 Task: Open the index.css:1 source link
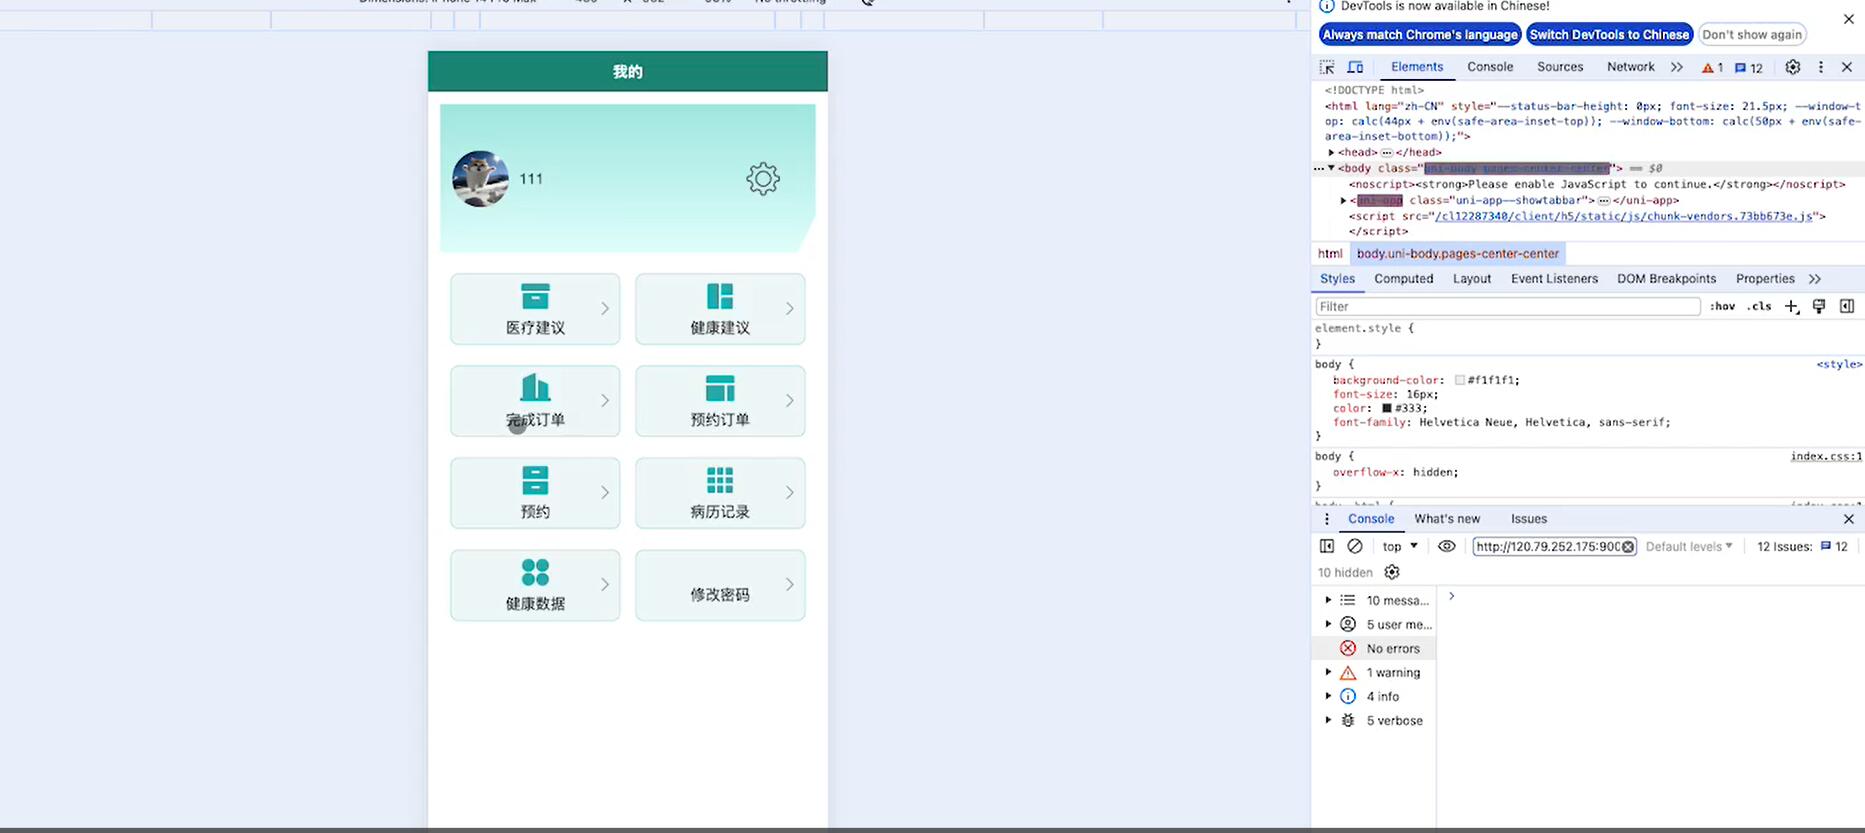point(1826,456)
